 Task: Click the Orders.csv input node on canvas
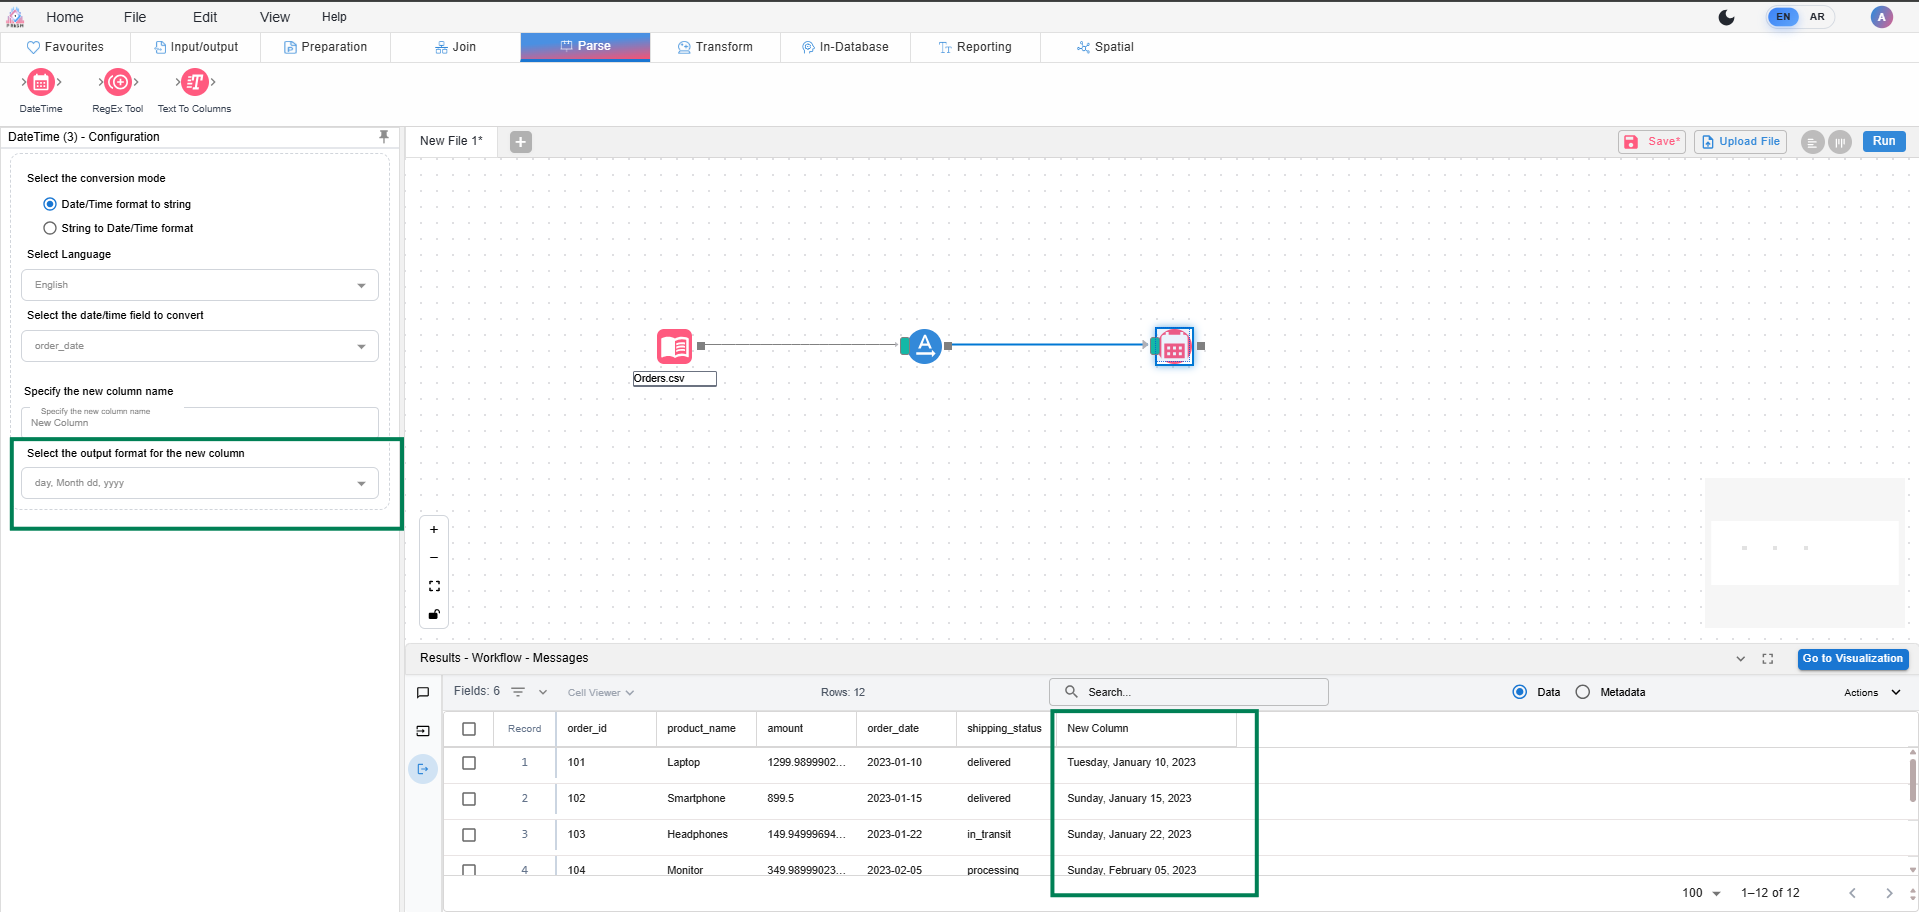coord(675,346)
